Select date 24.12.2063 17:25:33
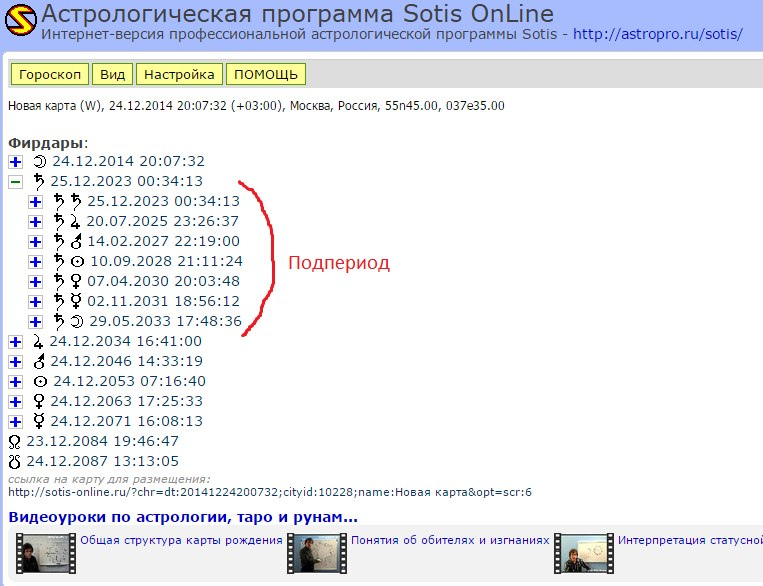The width and height of the screenshot is (763, 586). [x=127, y=401]
